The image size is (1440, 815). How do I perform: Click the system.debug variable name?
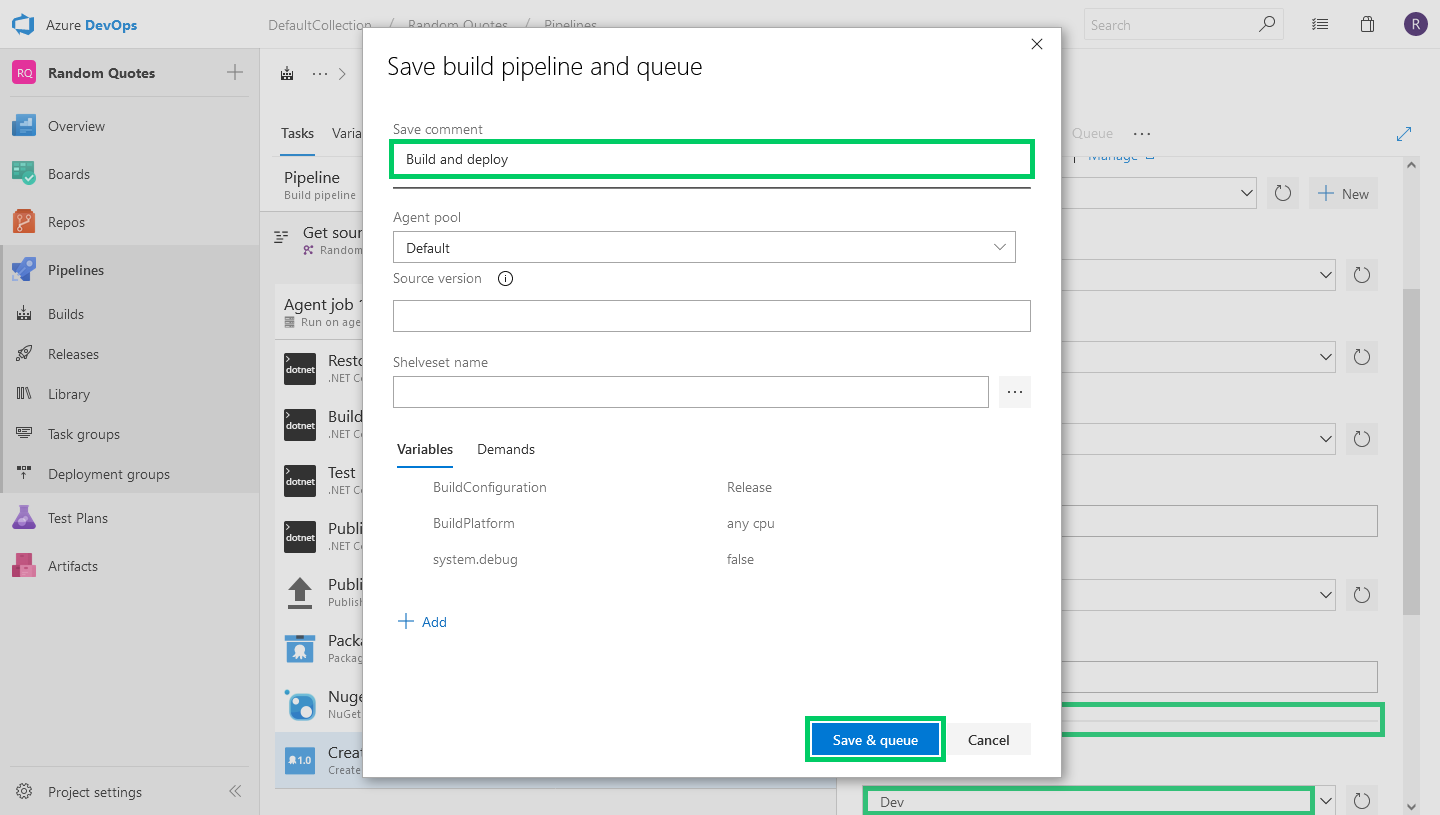tap(475, 560)
